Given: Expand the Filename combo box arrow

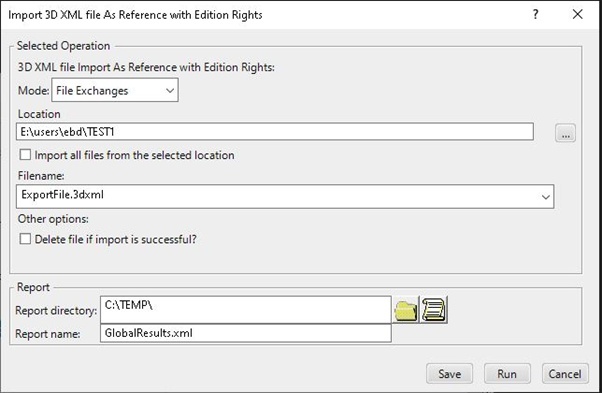Looking at the screenshot, I should tap(545, 197).
